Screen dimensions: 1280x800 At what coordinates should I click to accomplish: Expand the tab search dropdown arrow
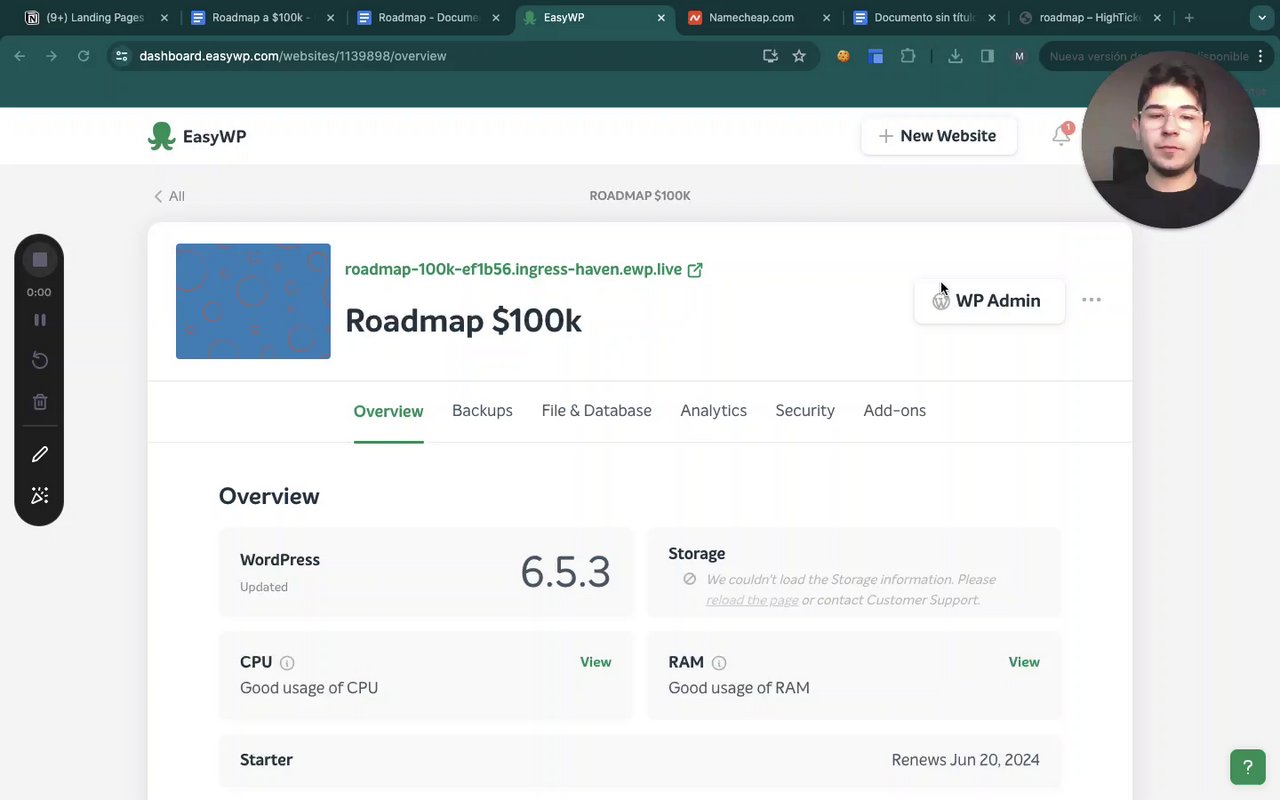1262,18
